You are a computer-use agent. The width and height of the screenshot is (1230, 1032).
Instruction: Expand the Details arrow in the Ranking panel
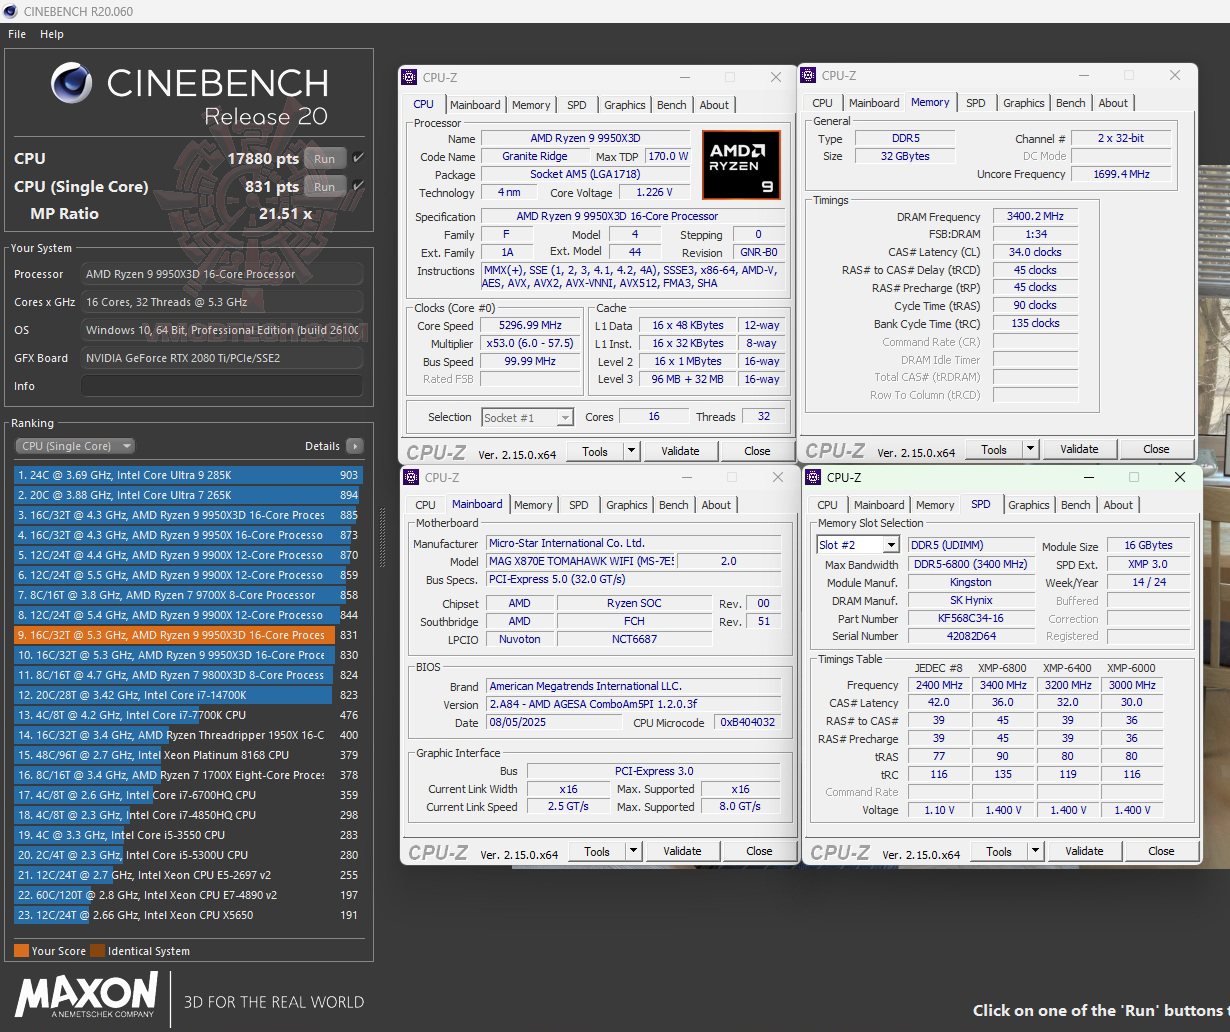pyautogui.click(x=356, y=446)
